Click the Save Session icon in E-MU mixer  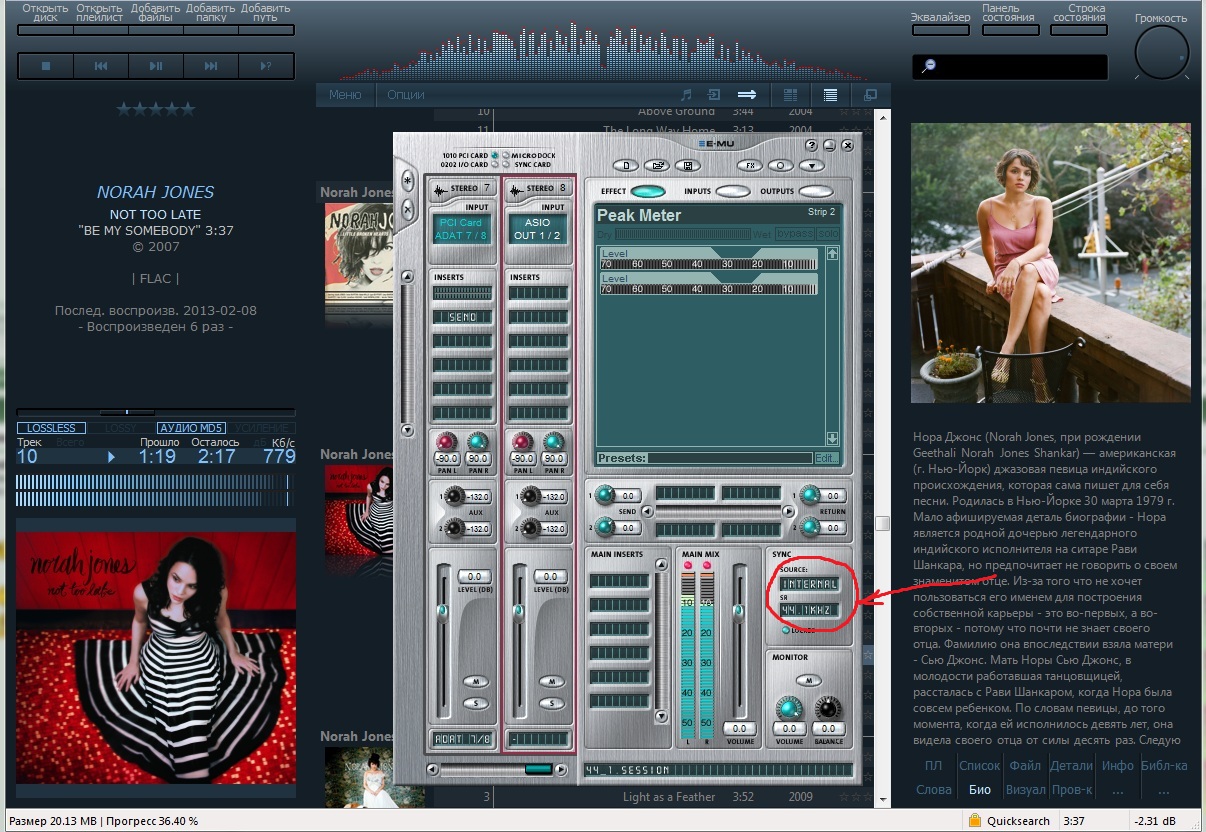[x=686, y=165]
